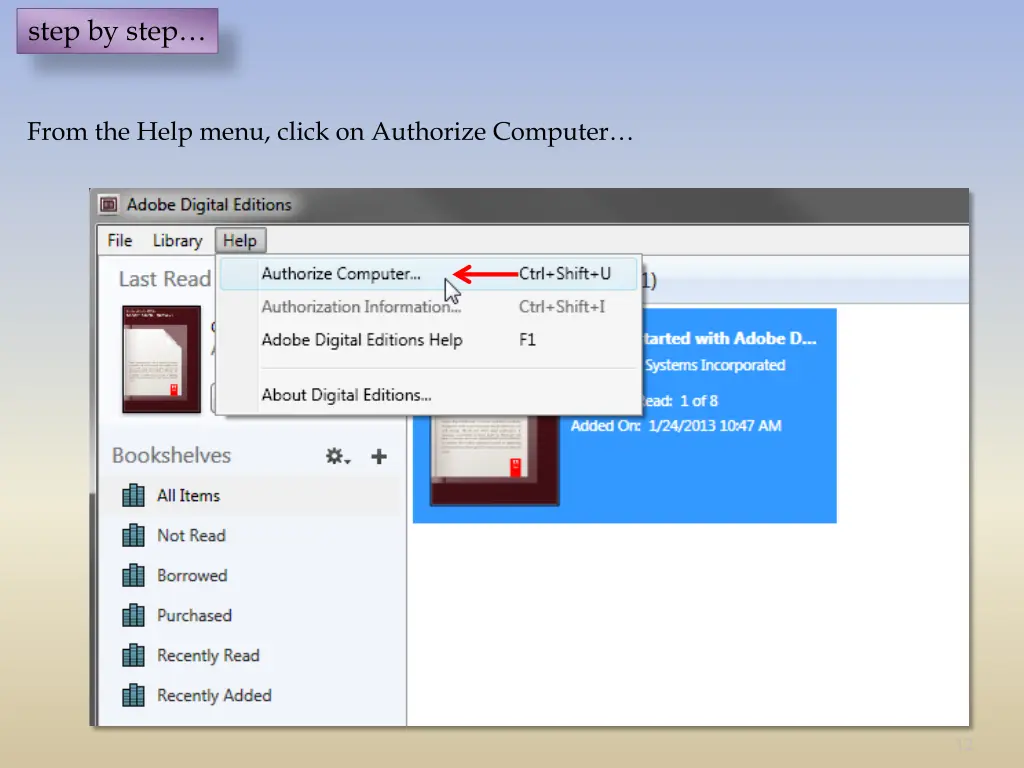Click the Recently Read bookshelf icon
1024x768 pixels.
(133, 655)
